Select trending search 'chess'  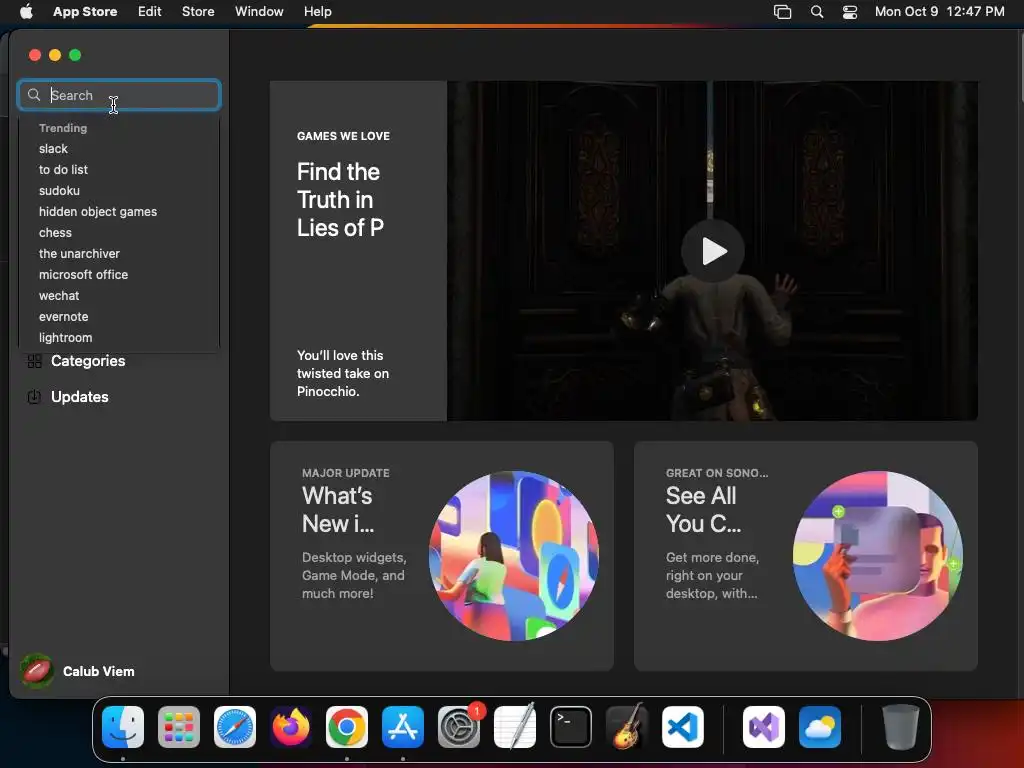click(x=55, y=232)
